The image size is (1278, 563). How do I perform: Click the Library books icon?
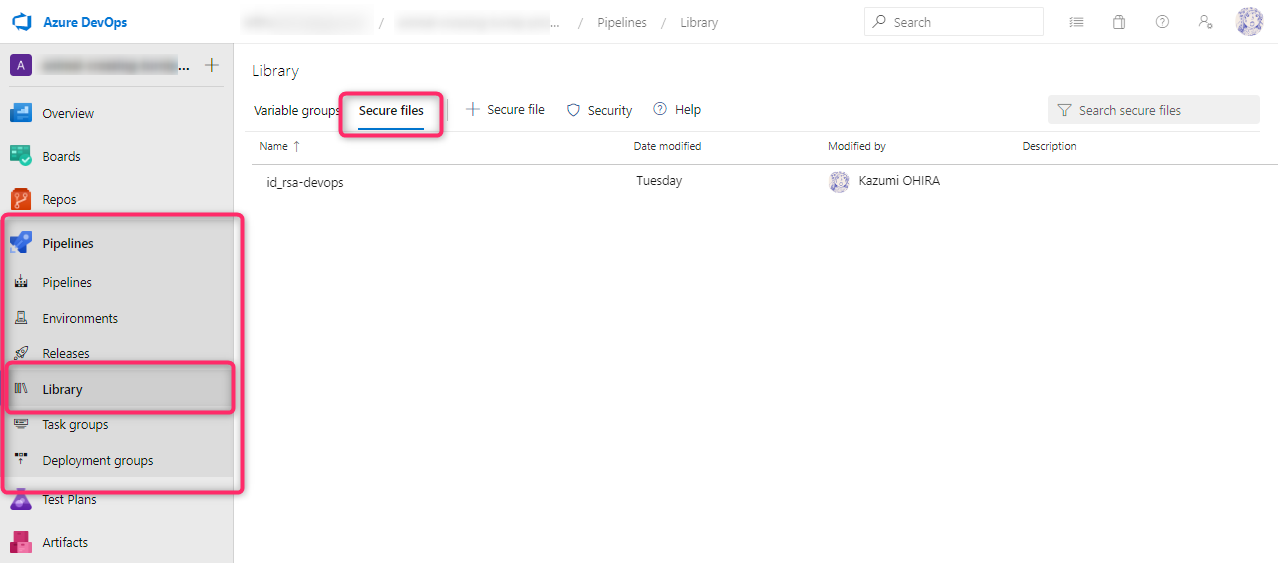(x=21, y=389)
